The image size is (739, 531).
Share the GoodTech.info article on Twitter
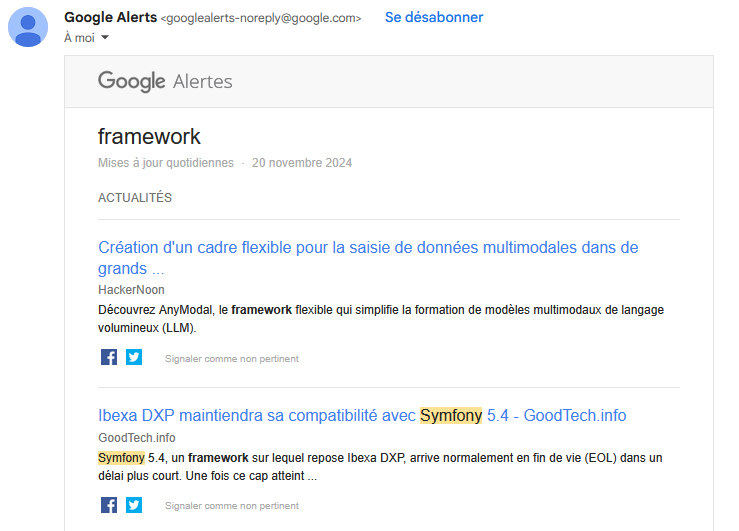click(134, 505)
